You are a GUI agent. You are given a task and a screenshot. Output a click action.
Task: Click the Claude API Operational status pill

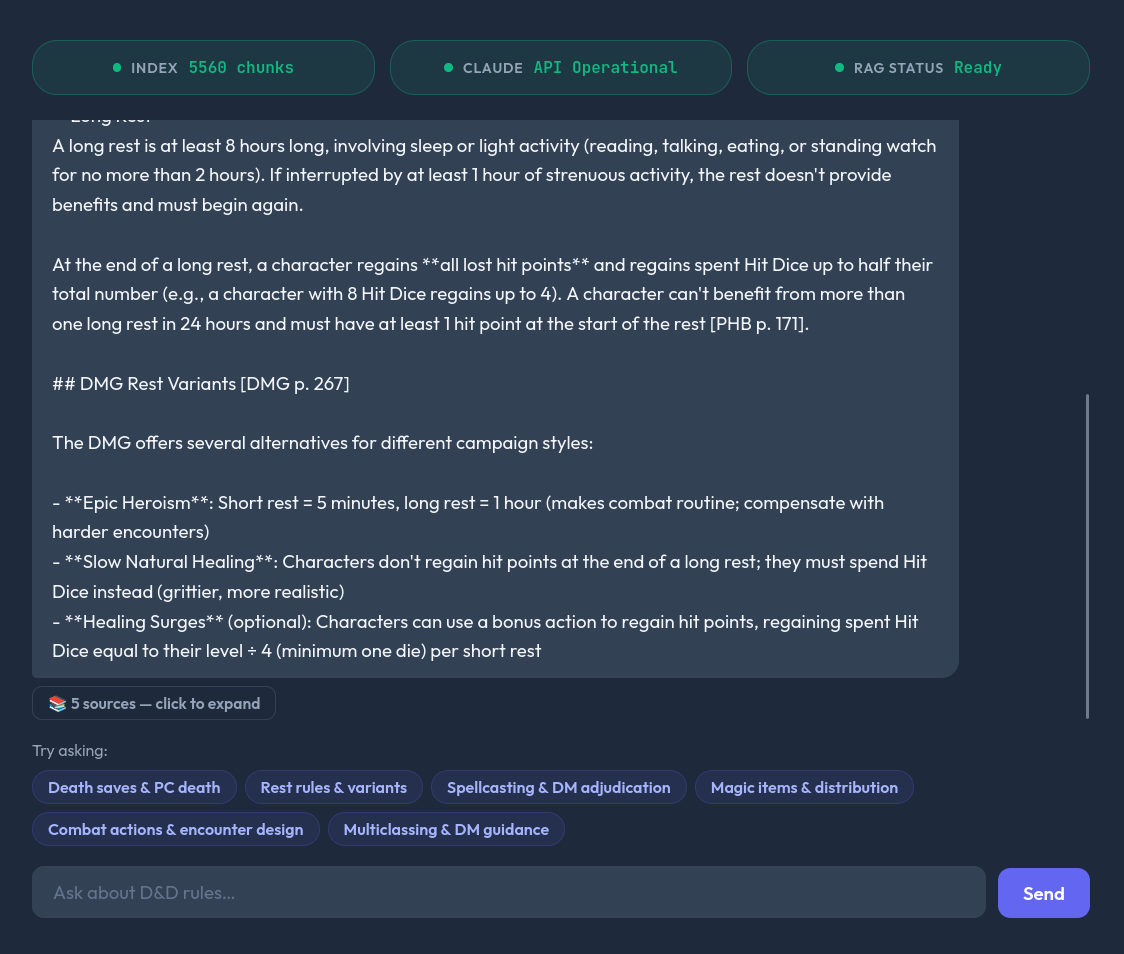[x=560, y=68]
